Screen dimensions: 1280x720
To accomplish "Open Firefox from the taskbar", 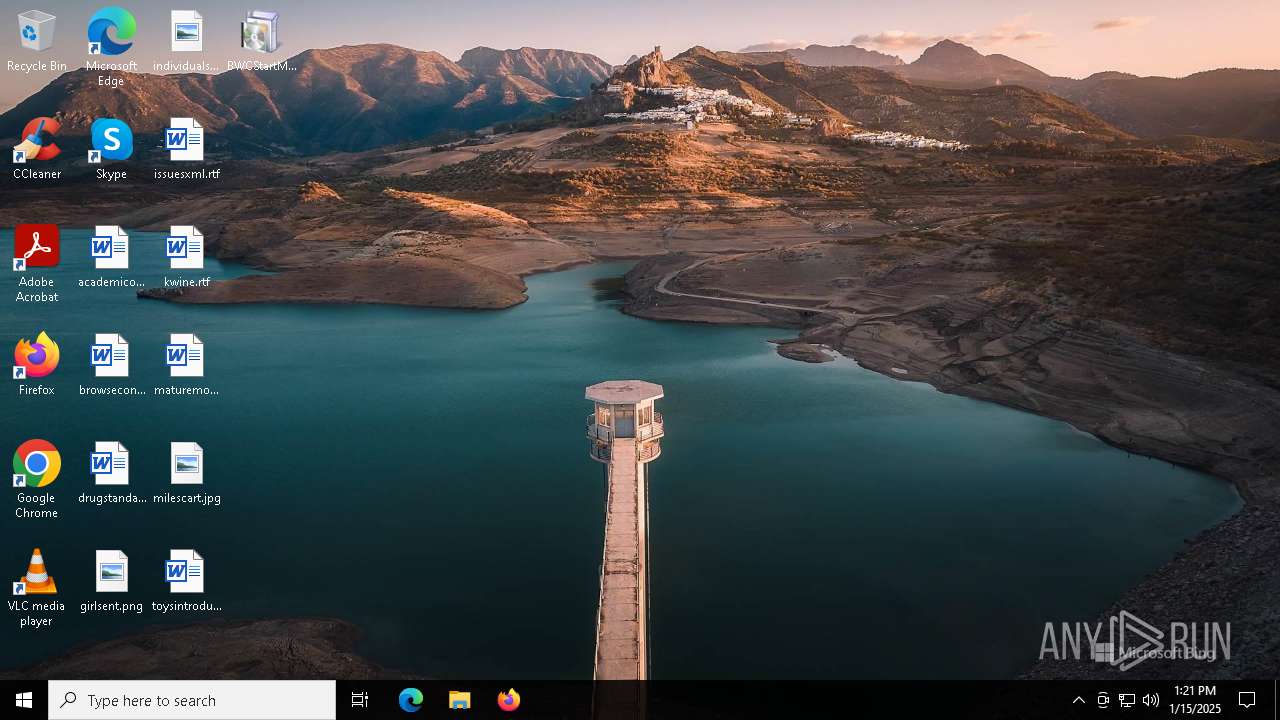I will click(x=509, y=700).
